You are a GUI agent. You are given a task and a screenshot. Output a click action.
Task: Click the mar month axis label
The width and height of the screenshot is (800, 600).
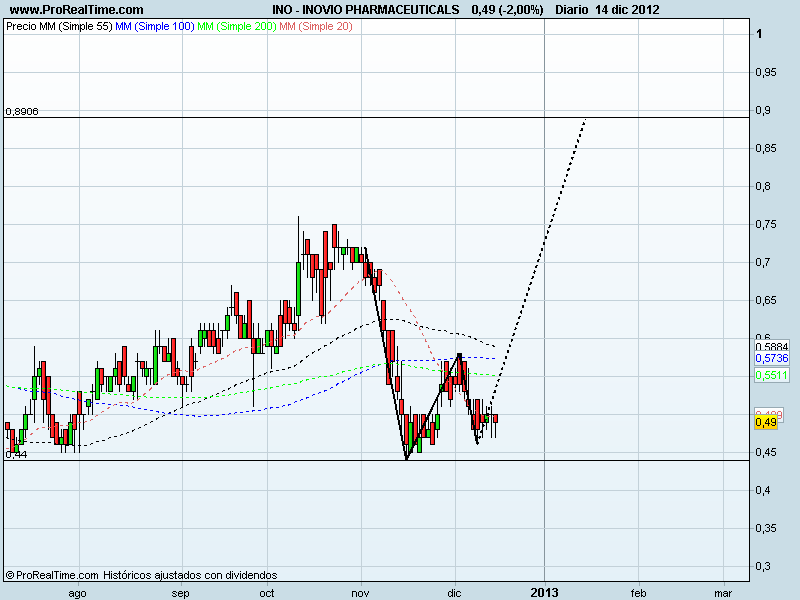coord(723,593)
